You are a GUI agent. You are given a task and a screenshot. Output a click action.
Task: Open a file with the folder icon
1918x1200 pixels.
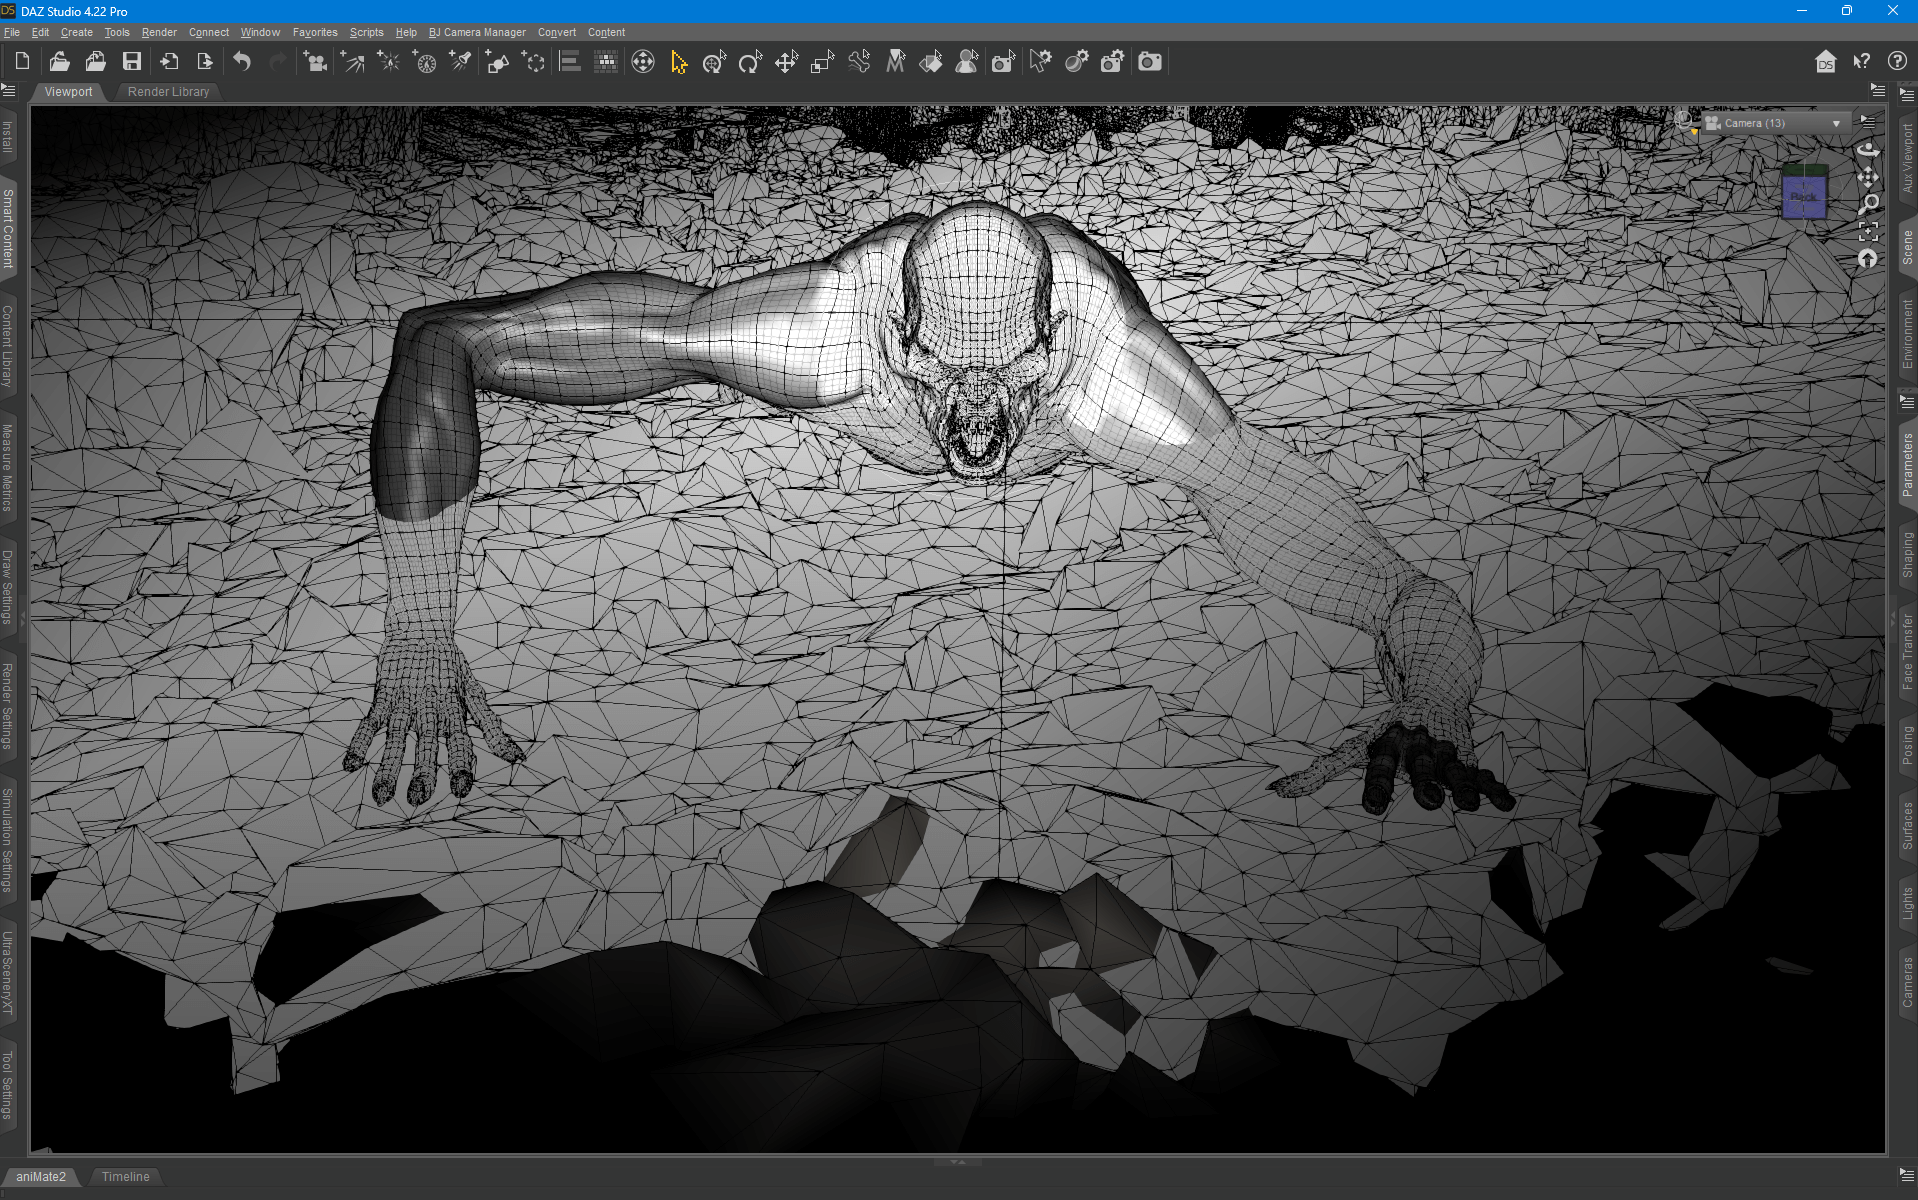[x=59, y=62]
